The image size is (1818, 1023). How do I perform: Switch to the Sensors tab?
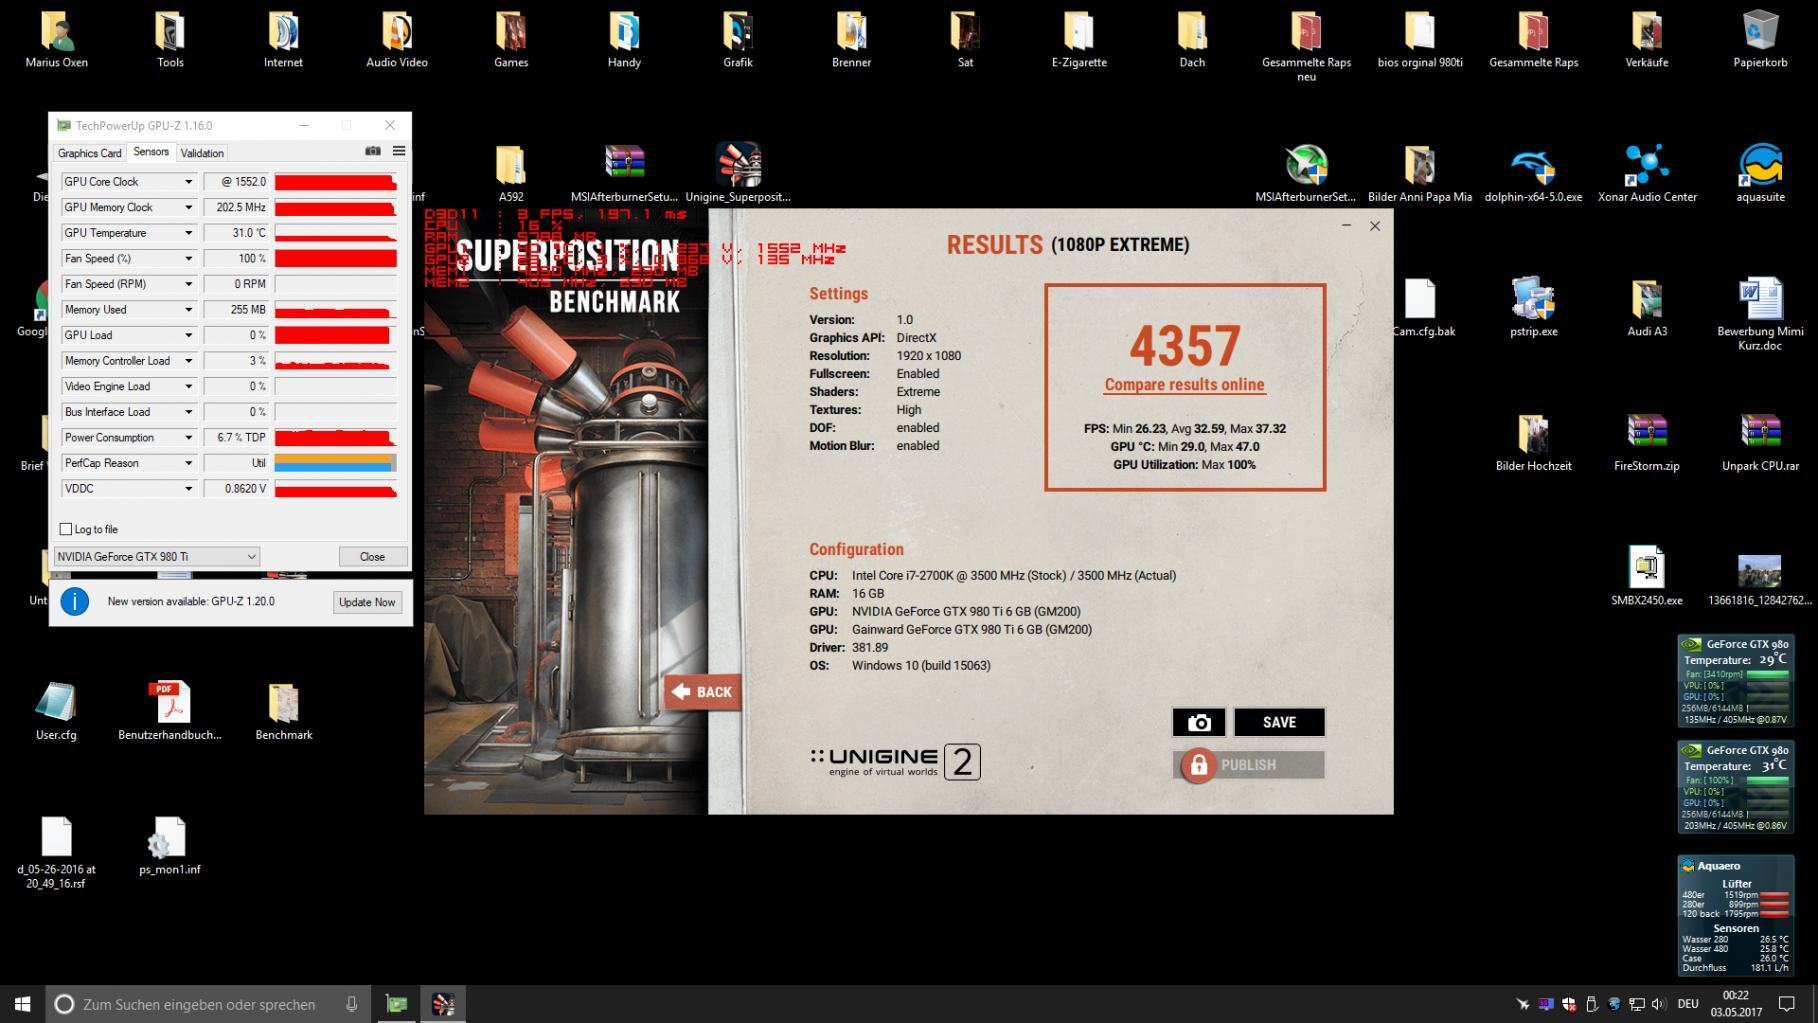point(151,152)
